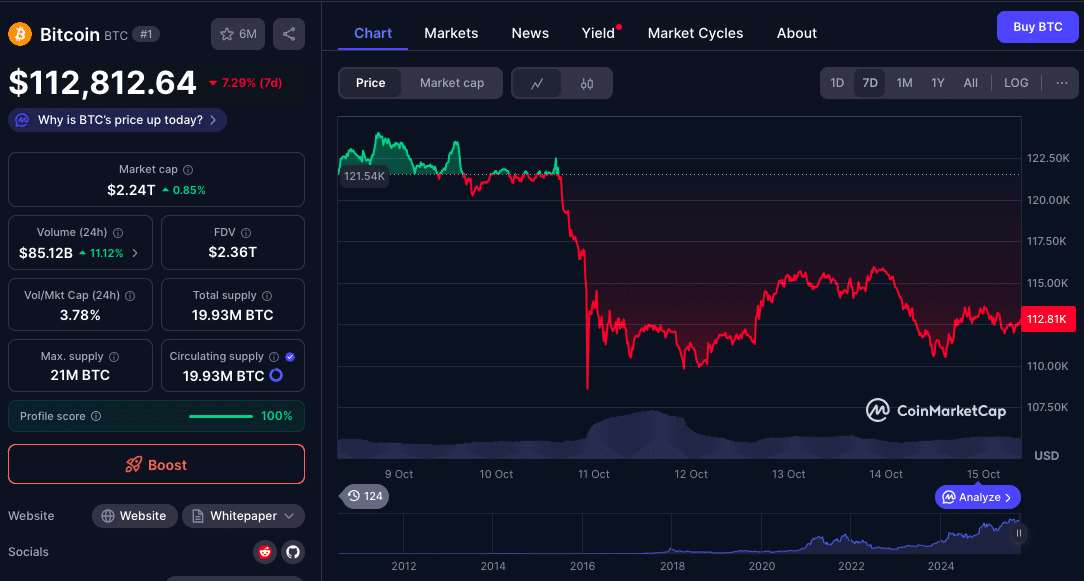1084x581 pixels.
Task: Open the Markets tab
Action: pyautogui.click(x=451, y=33)
